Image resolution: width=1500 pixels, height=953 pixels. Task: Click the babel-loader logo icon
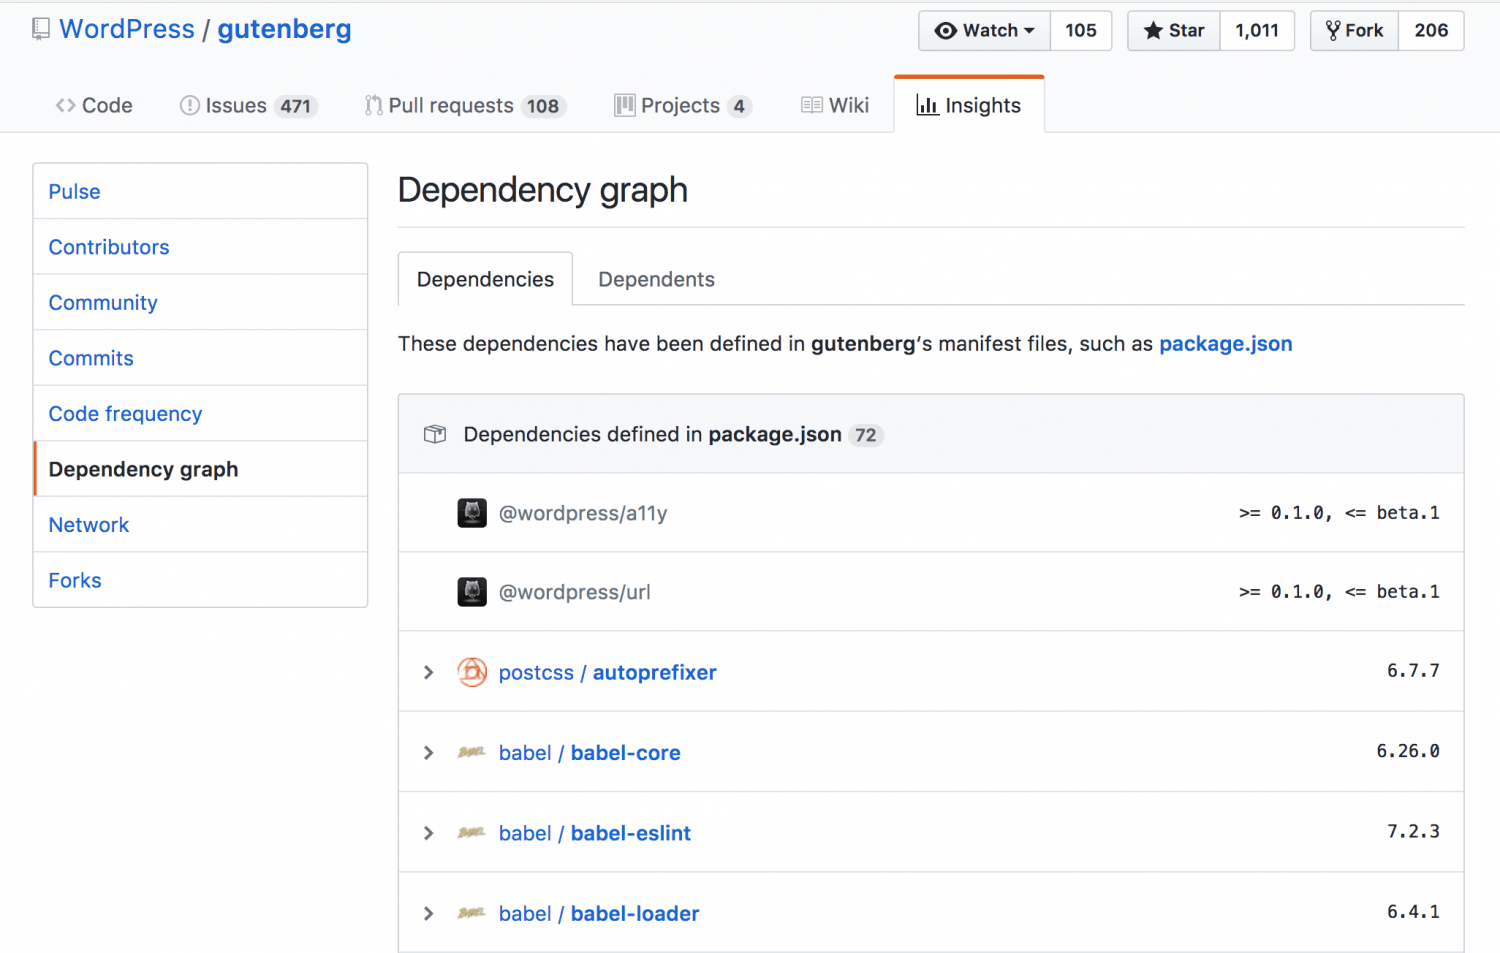(471, 913)
